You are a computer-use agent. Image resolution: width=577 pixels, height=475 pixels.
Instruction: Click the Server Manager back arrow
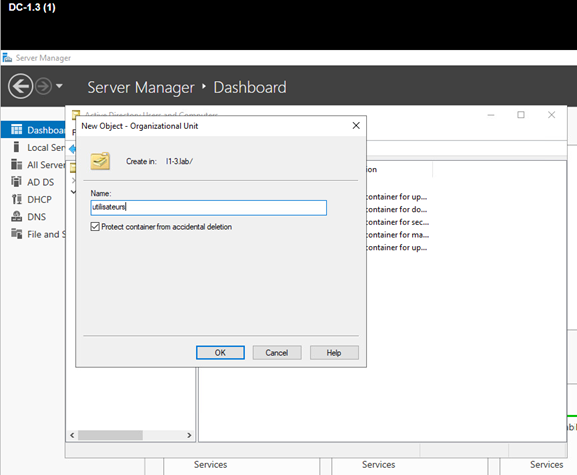coord(20,86)
